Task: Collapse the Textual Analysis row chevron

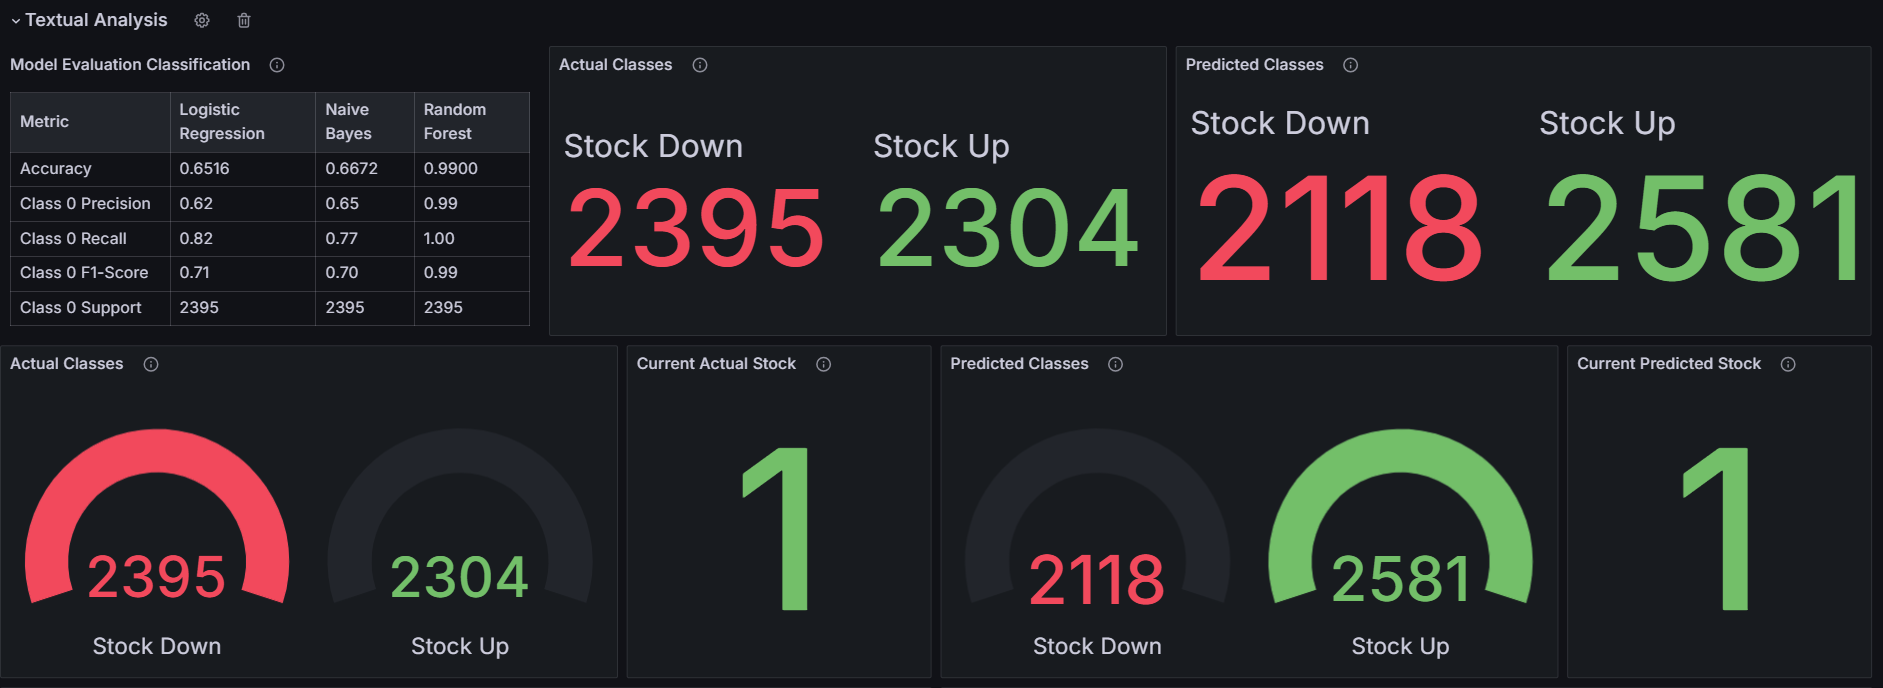Action: pyautogui.click(x=16, y=21)
